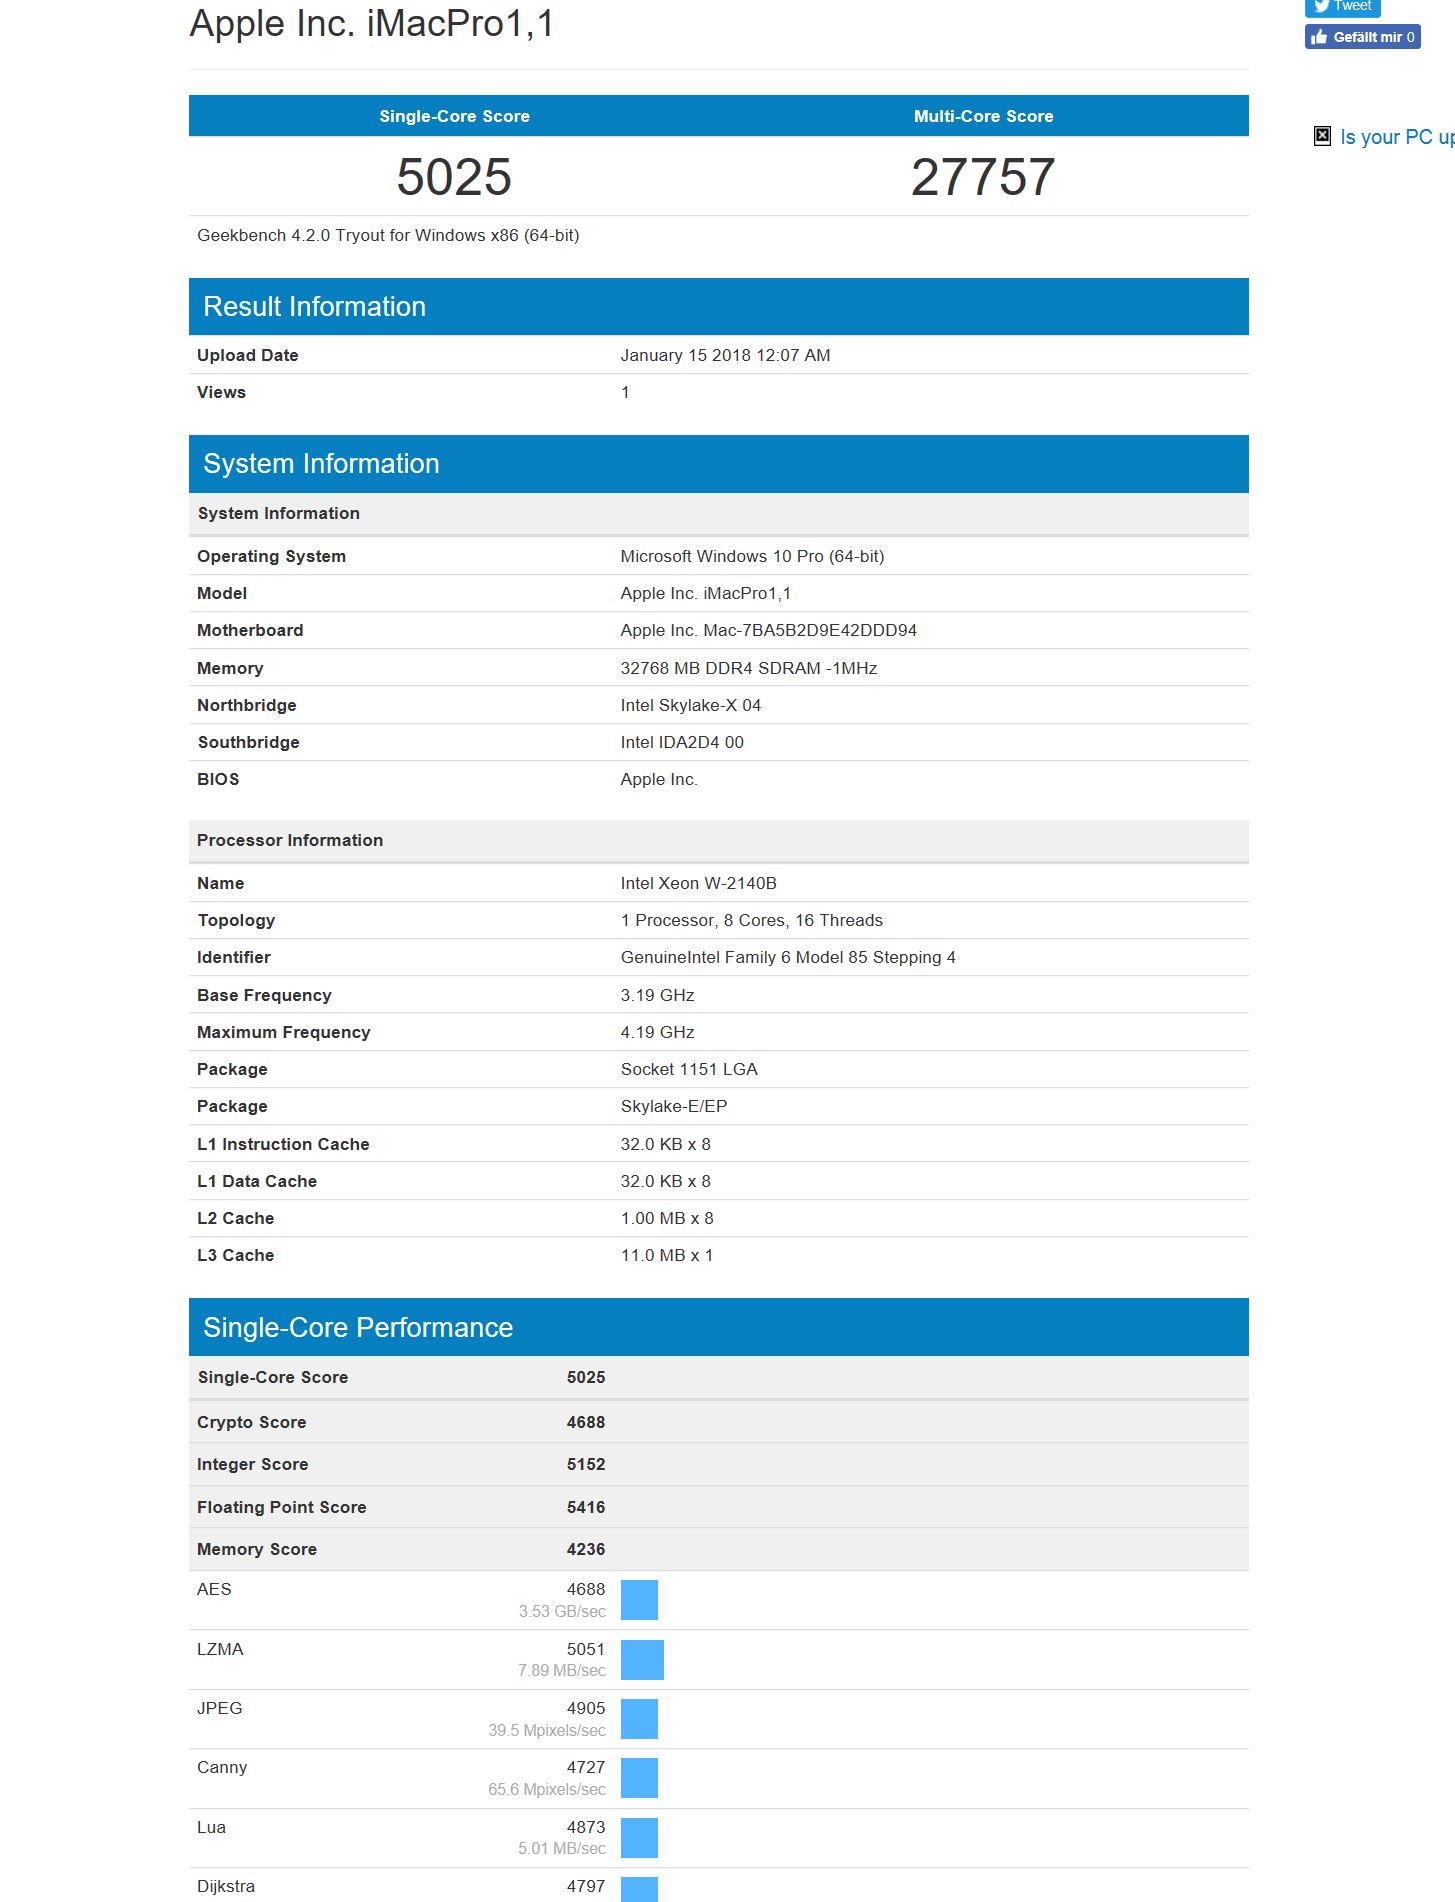Click the Socket 1151 LGA package value
This screenshot has width=1455, height=1902.
click(x=689, y=1069)
